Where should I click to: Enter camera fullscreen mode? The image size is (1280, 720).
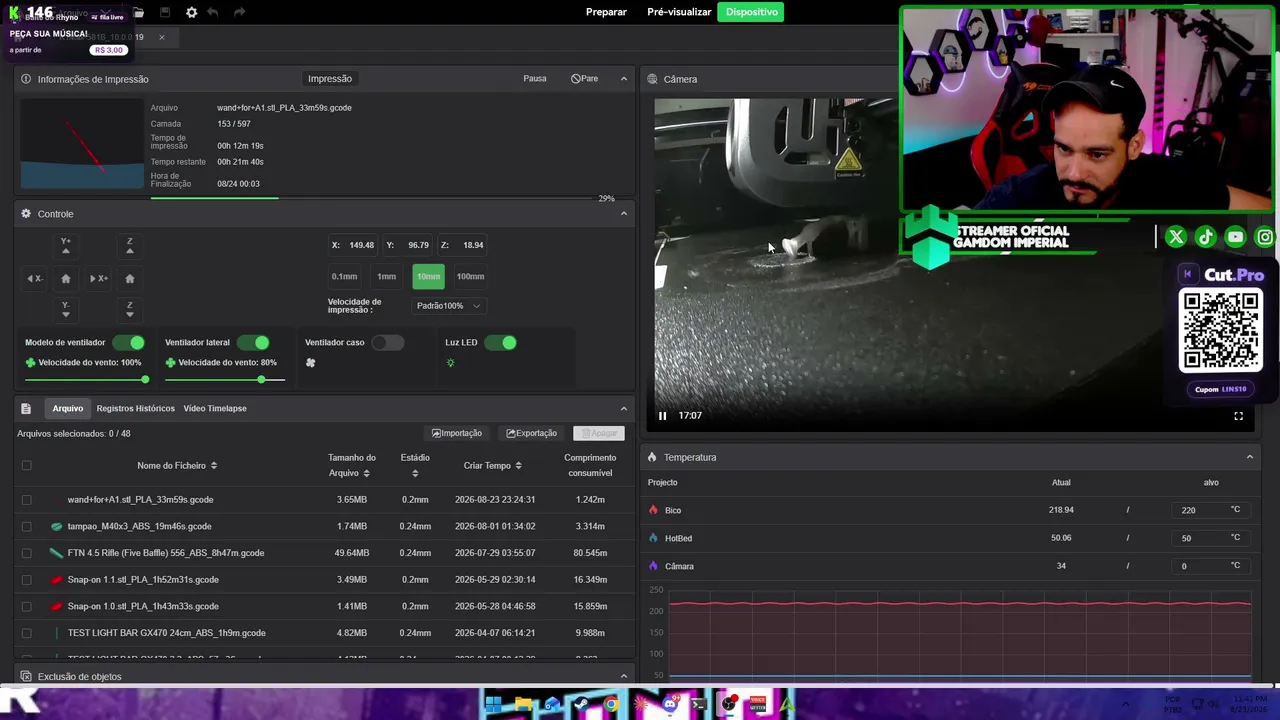pos(1238,416)
